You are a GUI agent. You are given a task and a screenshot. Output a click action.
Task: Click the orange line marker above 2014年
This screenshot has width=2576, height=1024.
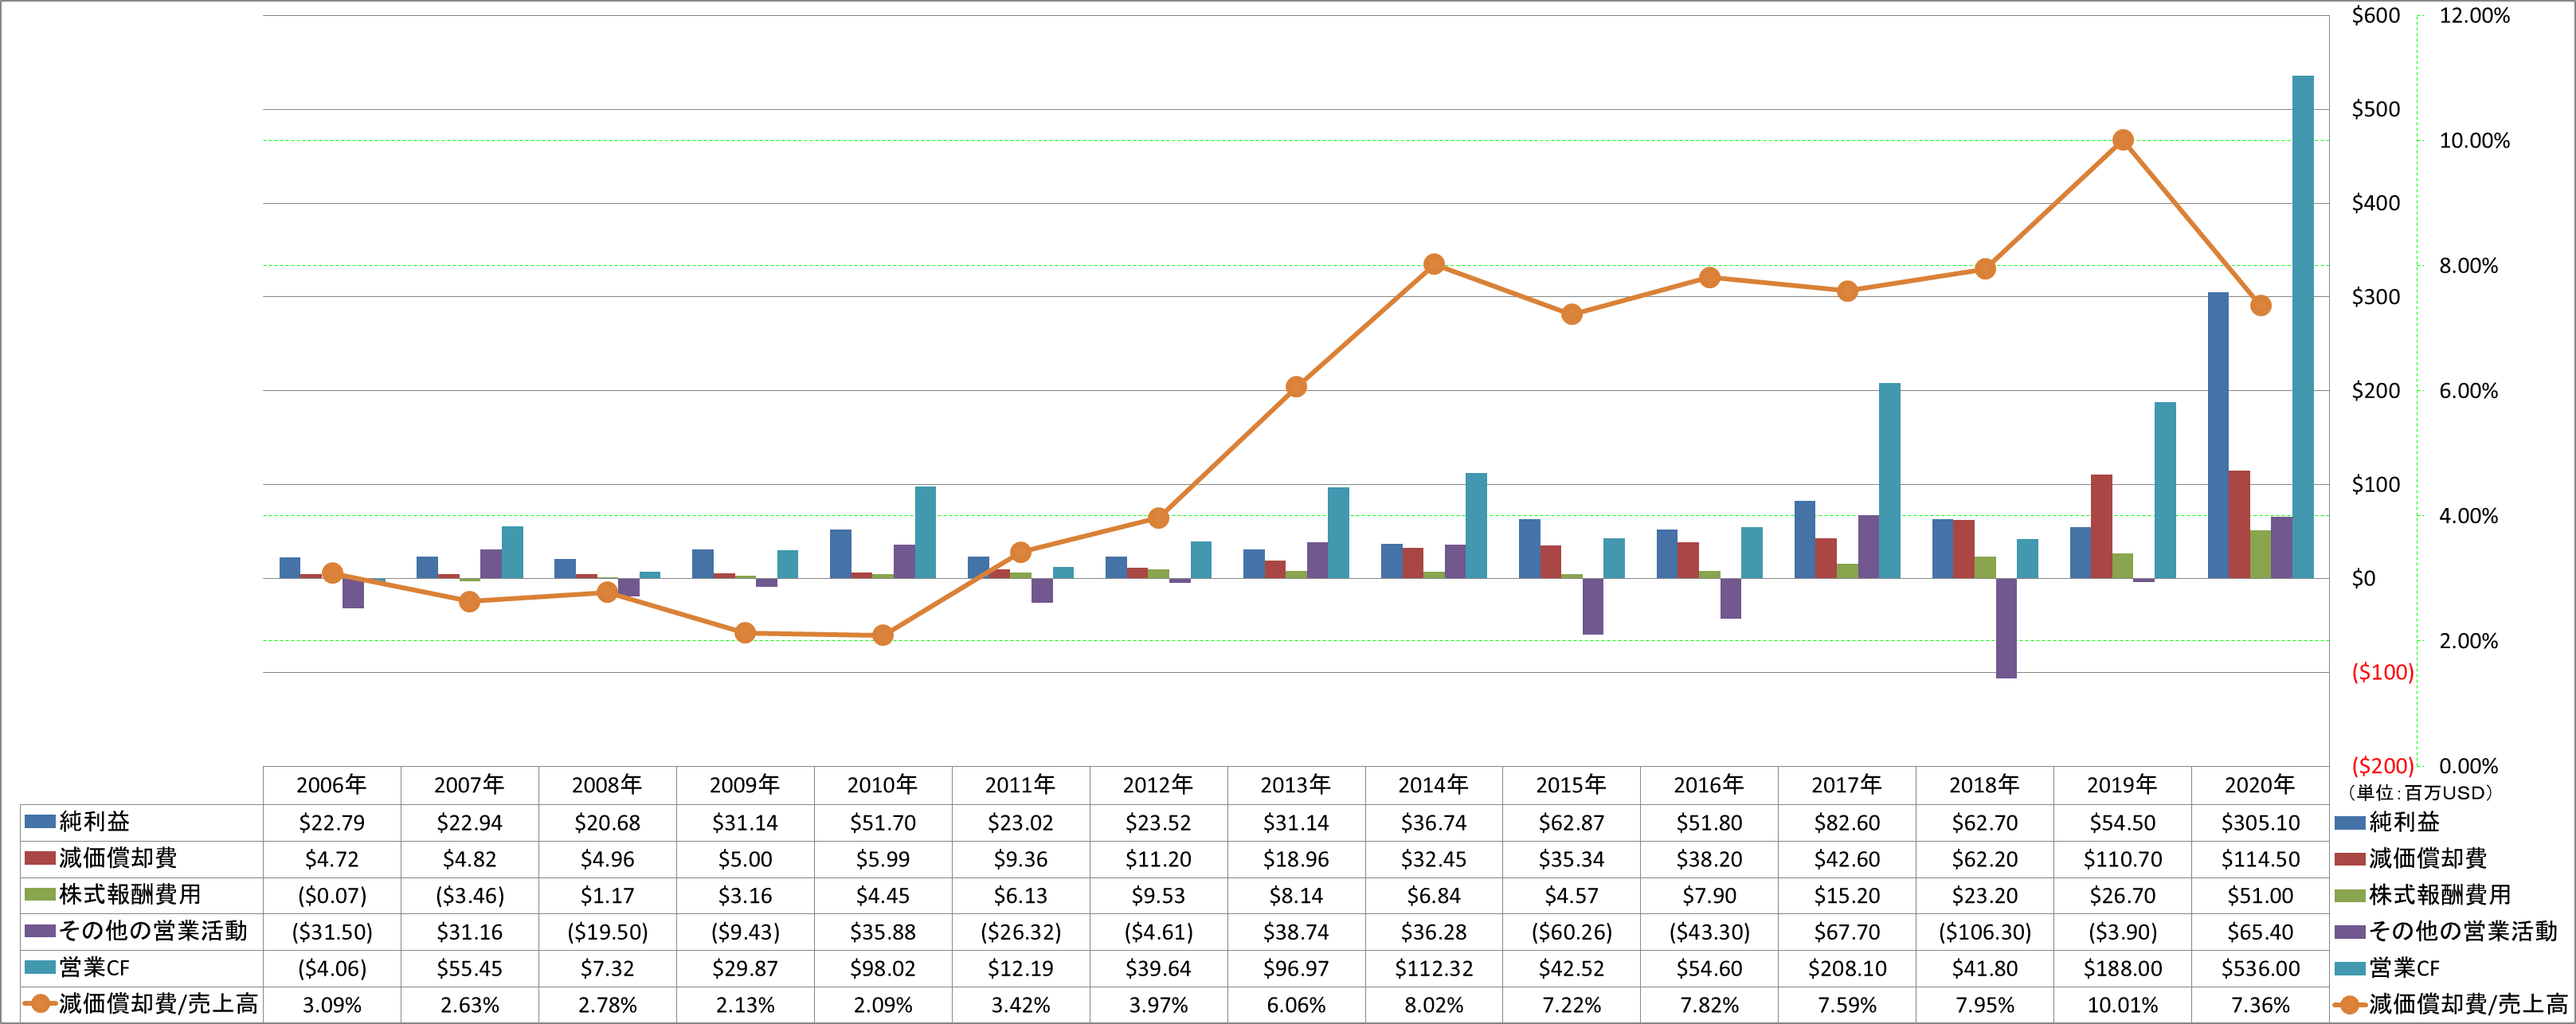[x=1433, y=264]
